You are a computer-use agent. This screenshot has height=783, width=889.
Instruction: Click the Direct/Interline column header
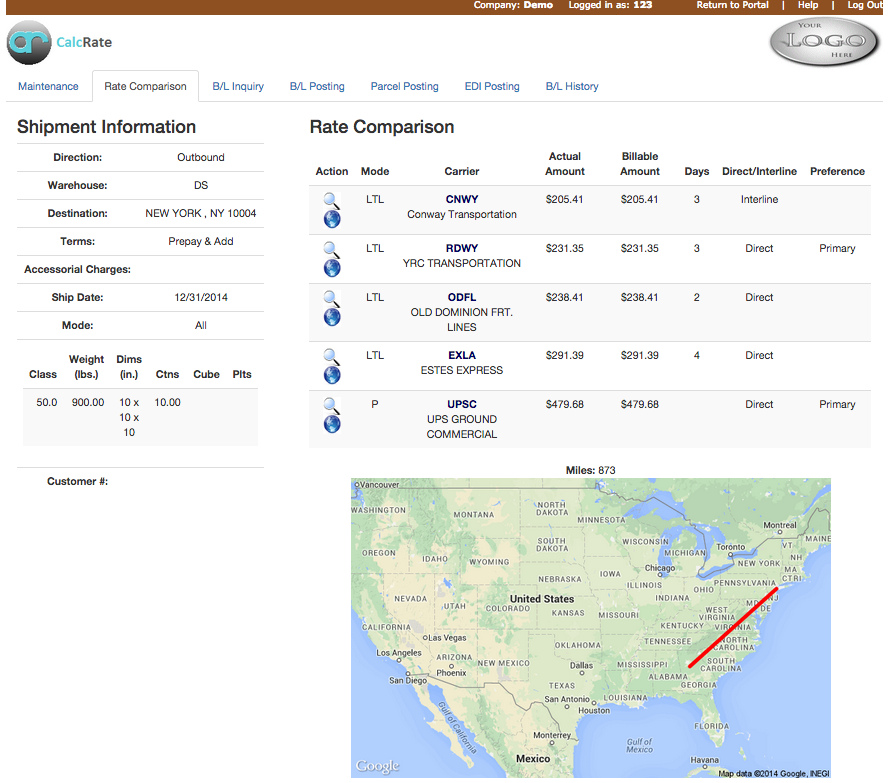click(x=759, y=171)
